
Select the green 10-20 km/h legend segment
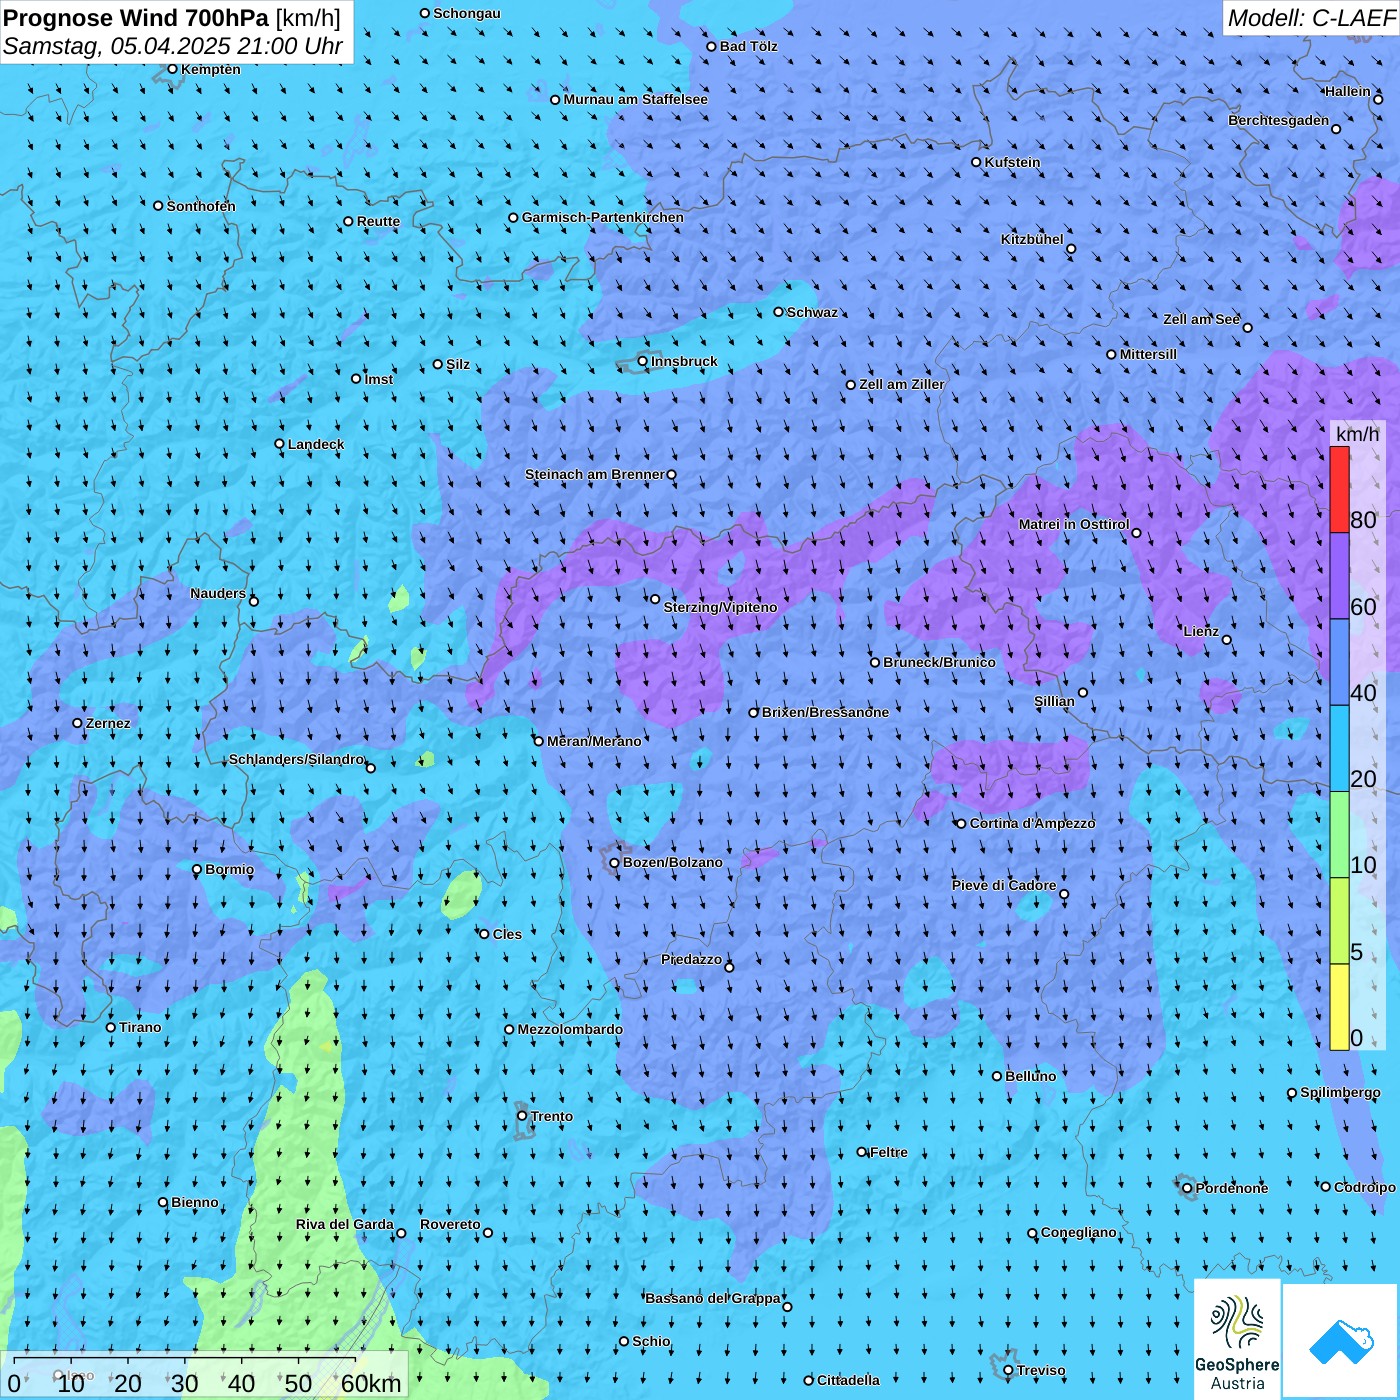[1339, 835]
